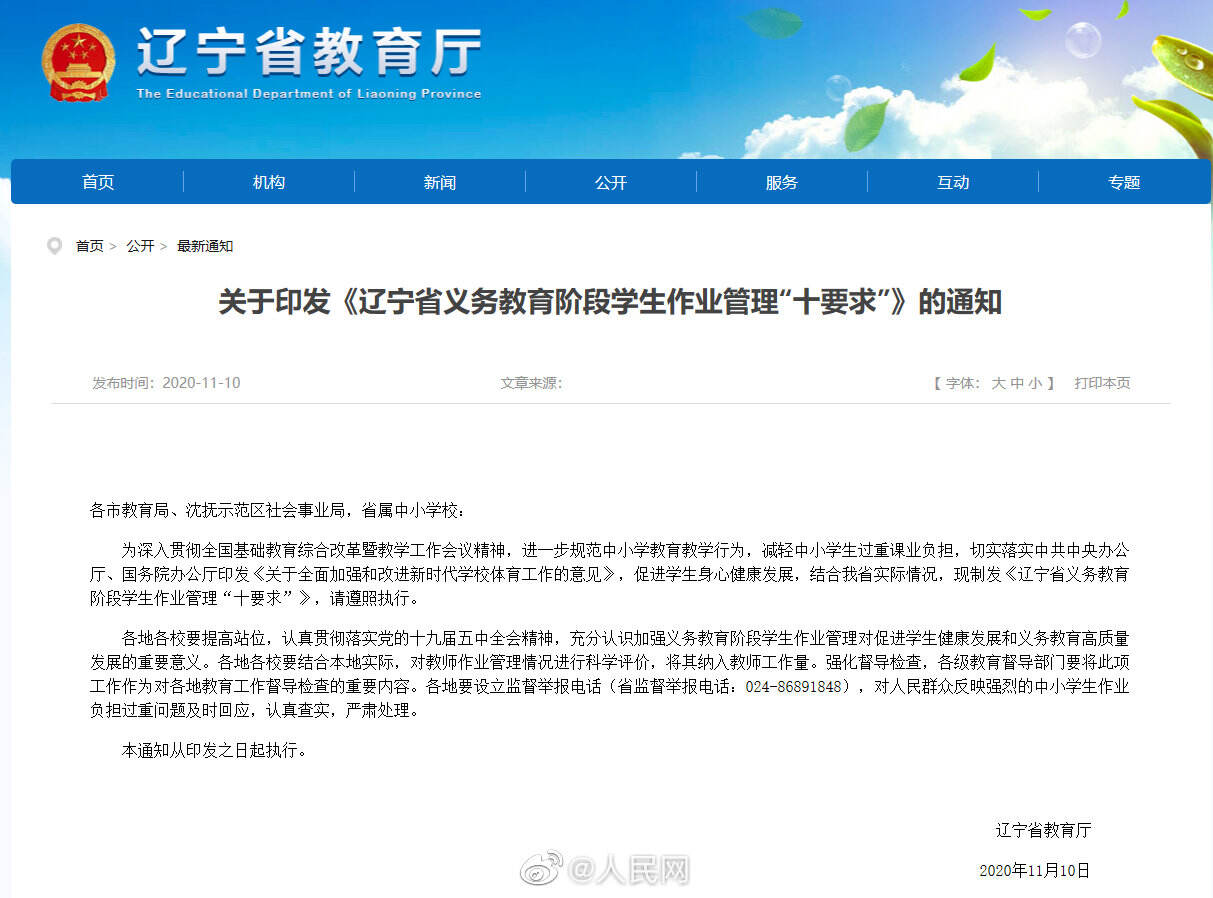1213x898 pixels.
Task: Open the 专题 navigation tab
Action: click(x=1124, y=182)
